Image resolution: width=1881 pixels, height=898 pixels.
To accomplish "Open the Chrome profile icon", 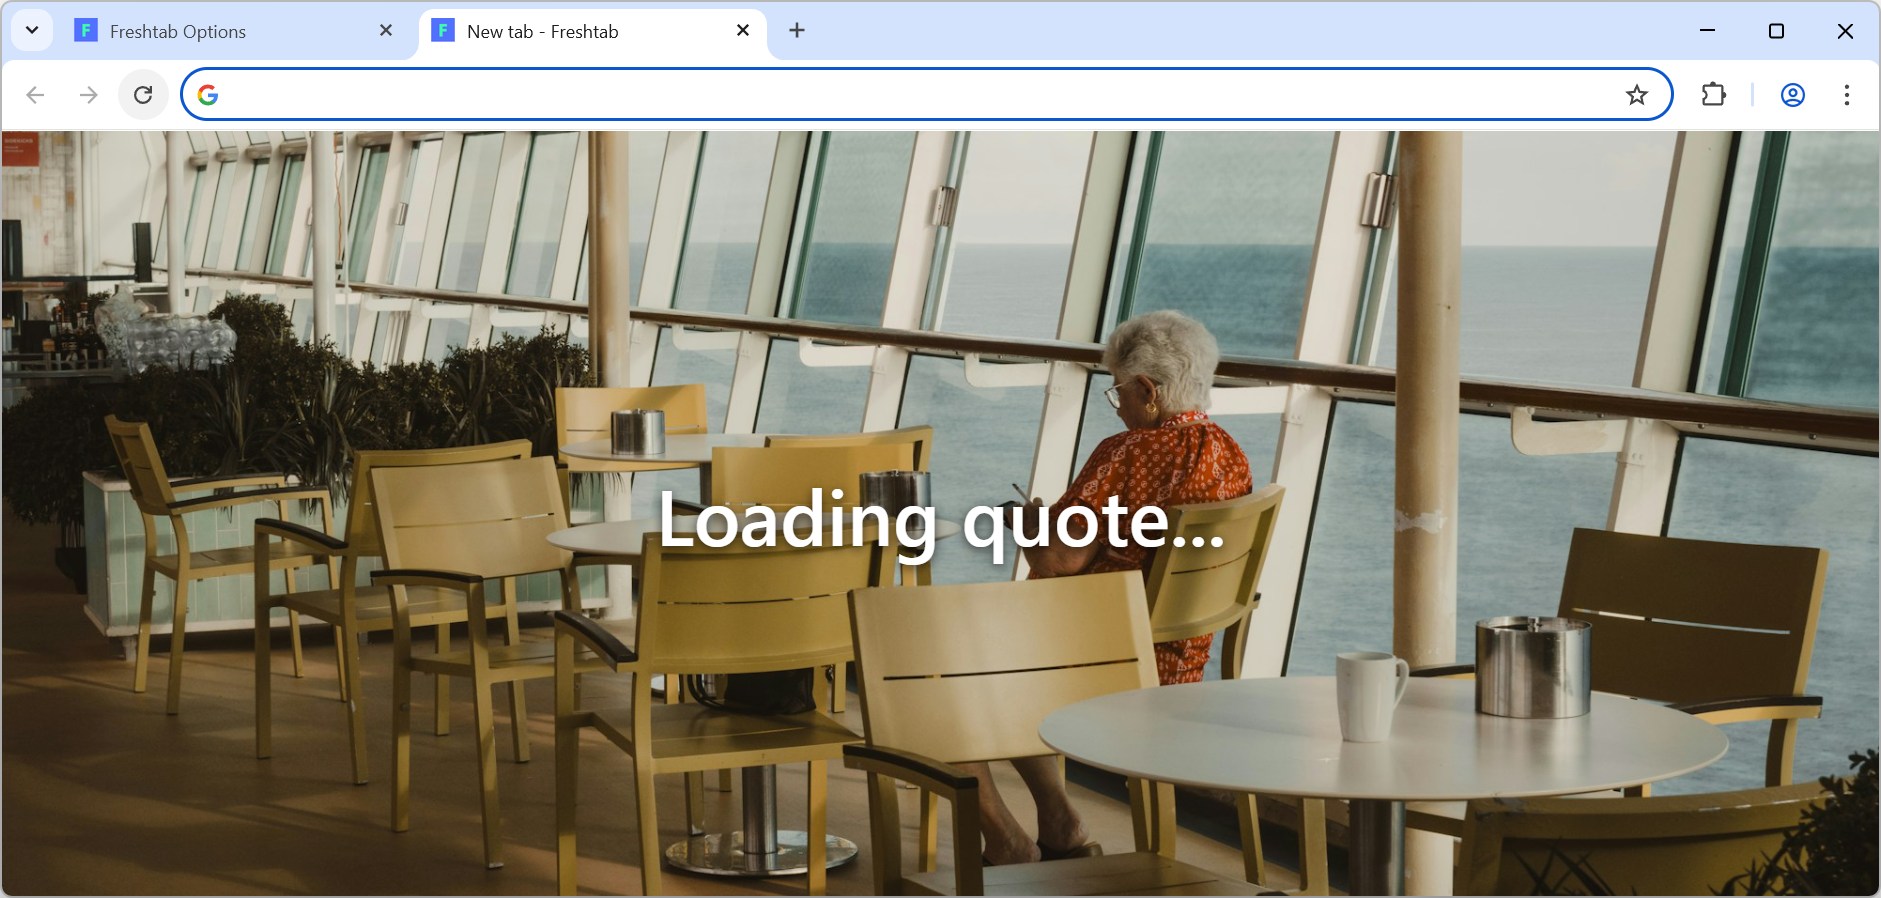I will click(1793, 95).
